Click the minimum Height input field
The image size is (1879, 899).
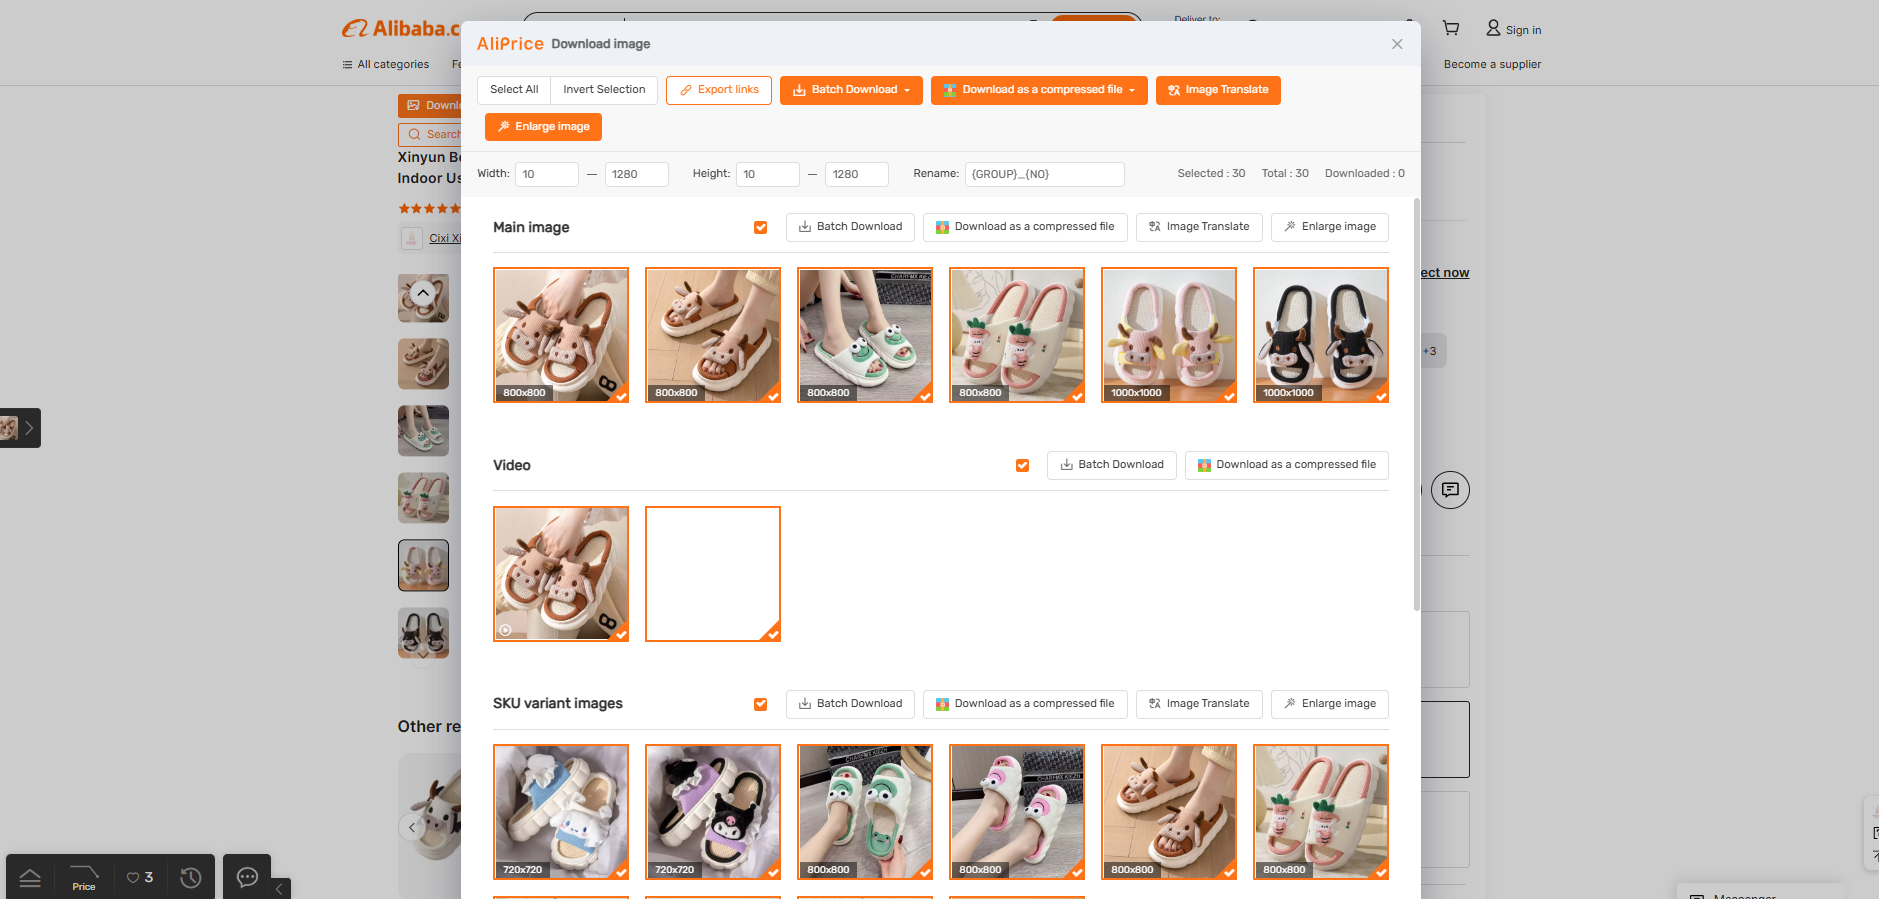768,174
